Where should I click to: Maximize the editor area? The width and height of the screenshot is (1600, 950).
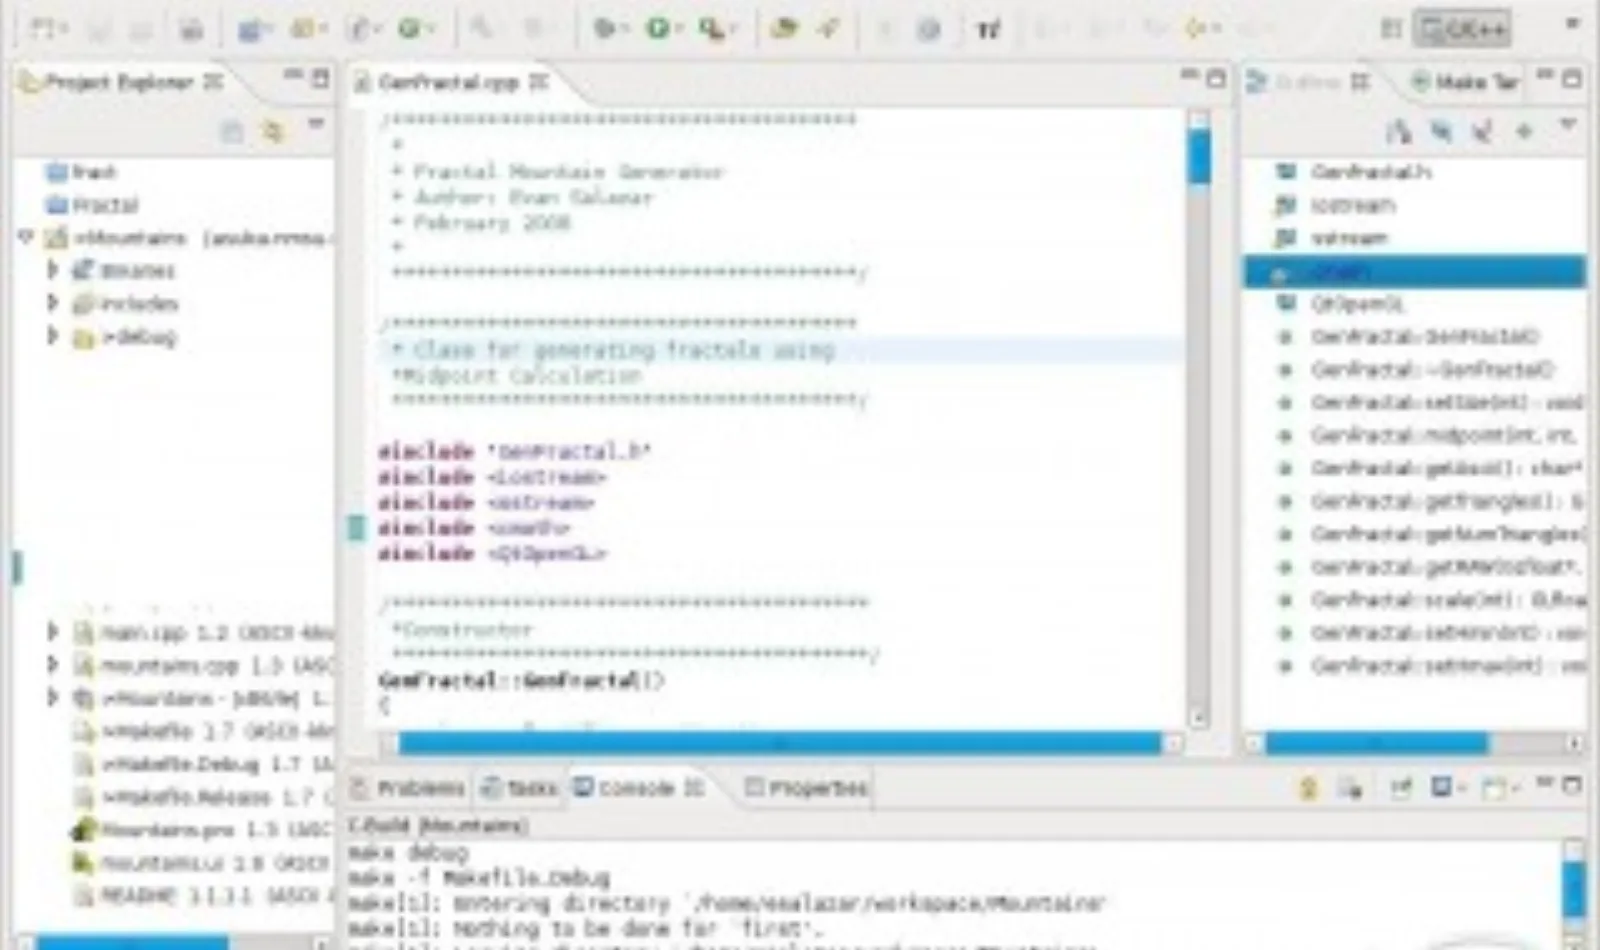coord(1216,78)
